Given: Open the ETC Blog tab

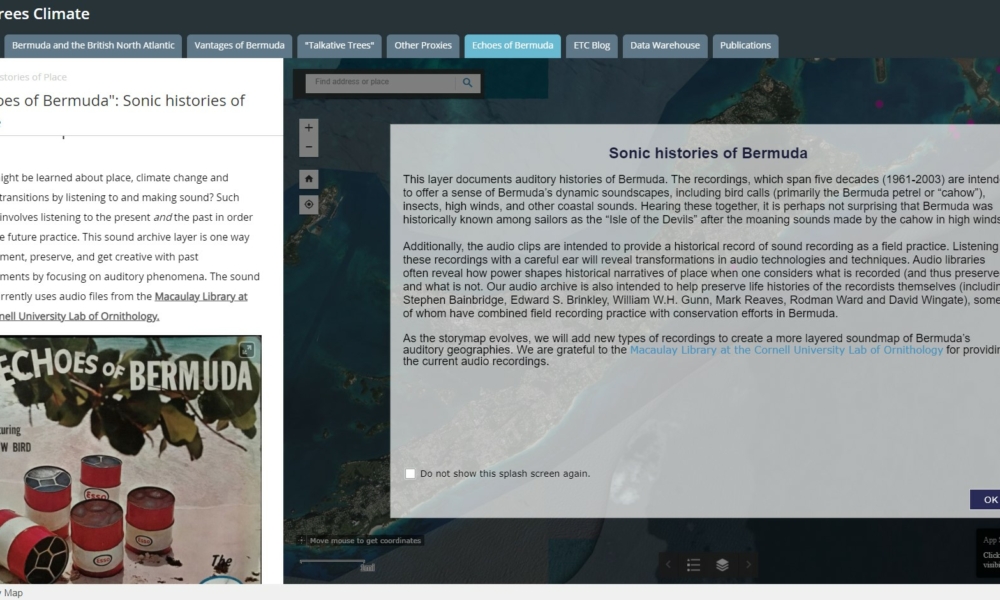Looking at the screenshot, I should click(x=591, y=46).
